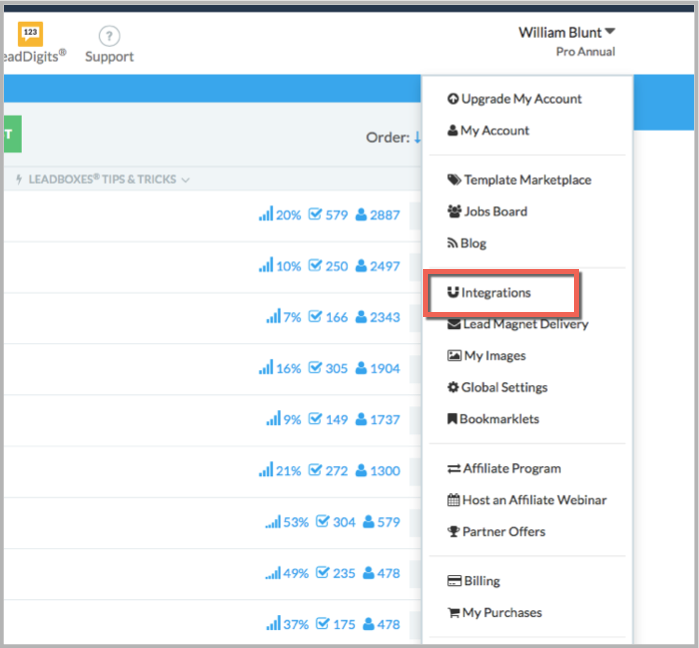This screenshot has width=699, height=648.
Task: Open My Purchases
Action: point(494,613)
